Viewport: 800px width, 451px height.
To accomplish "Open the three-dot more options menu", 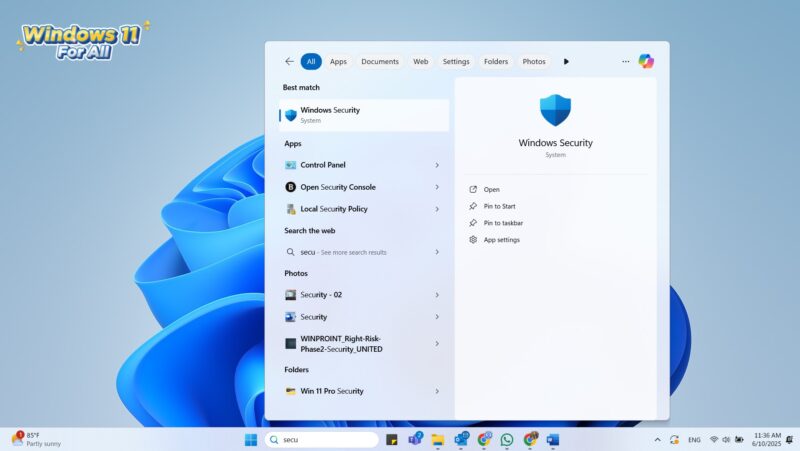I will coord(626,61).
